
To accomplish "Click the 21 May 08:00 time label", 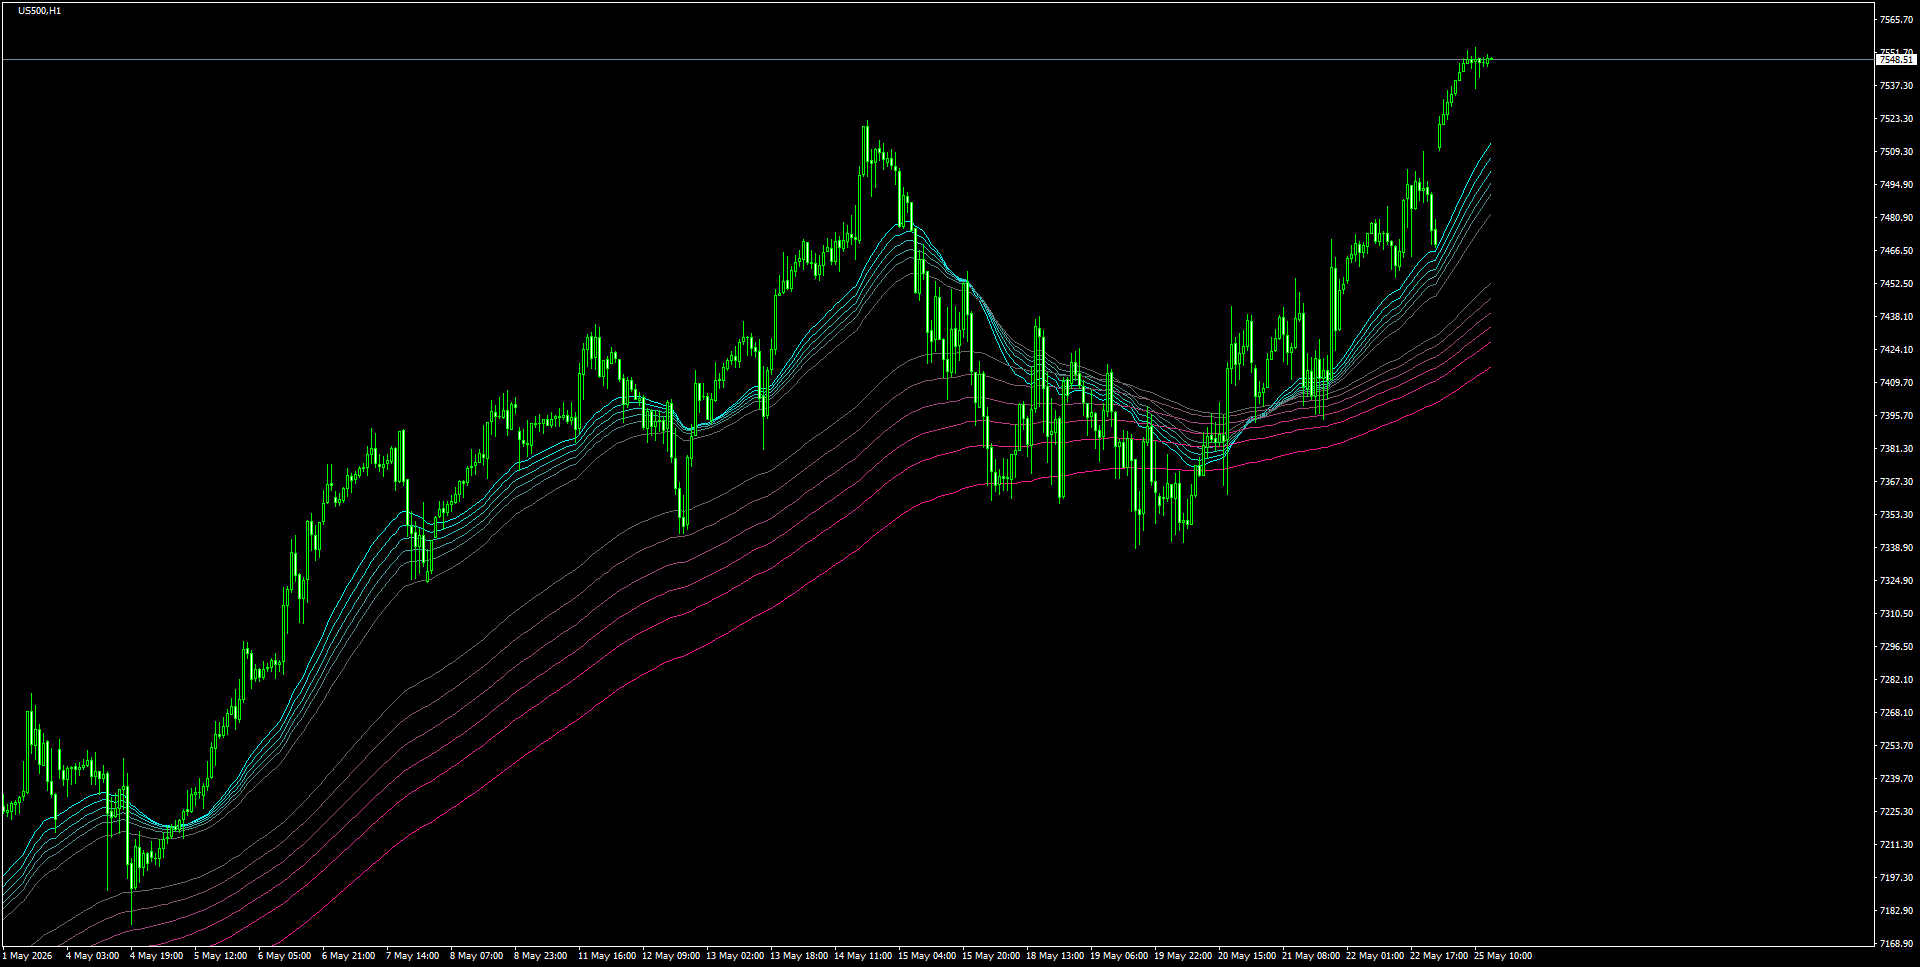I will [x=1311, y=956].
